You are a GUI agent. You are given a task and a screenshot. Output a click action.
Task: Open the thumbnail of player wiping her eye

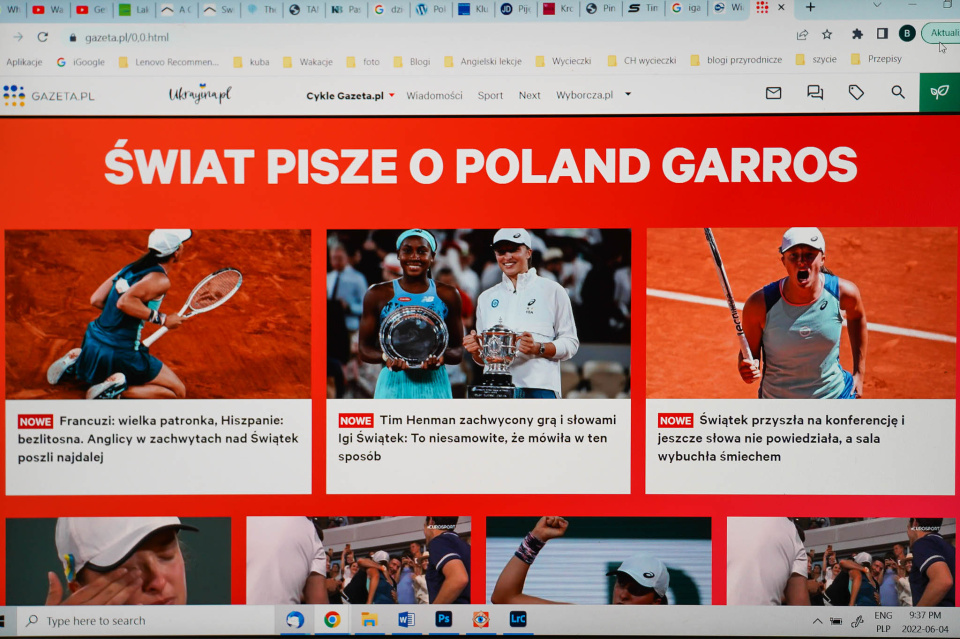tap(119, 561)
